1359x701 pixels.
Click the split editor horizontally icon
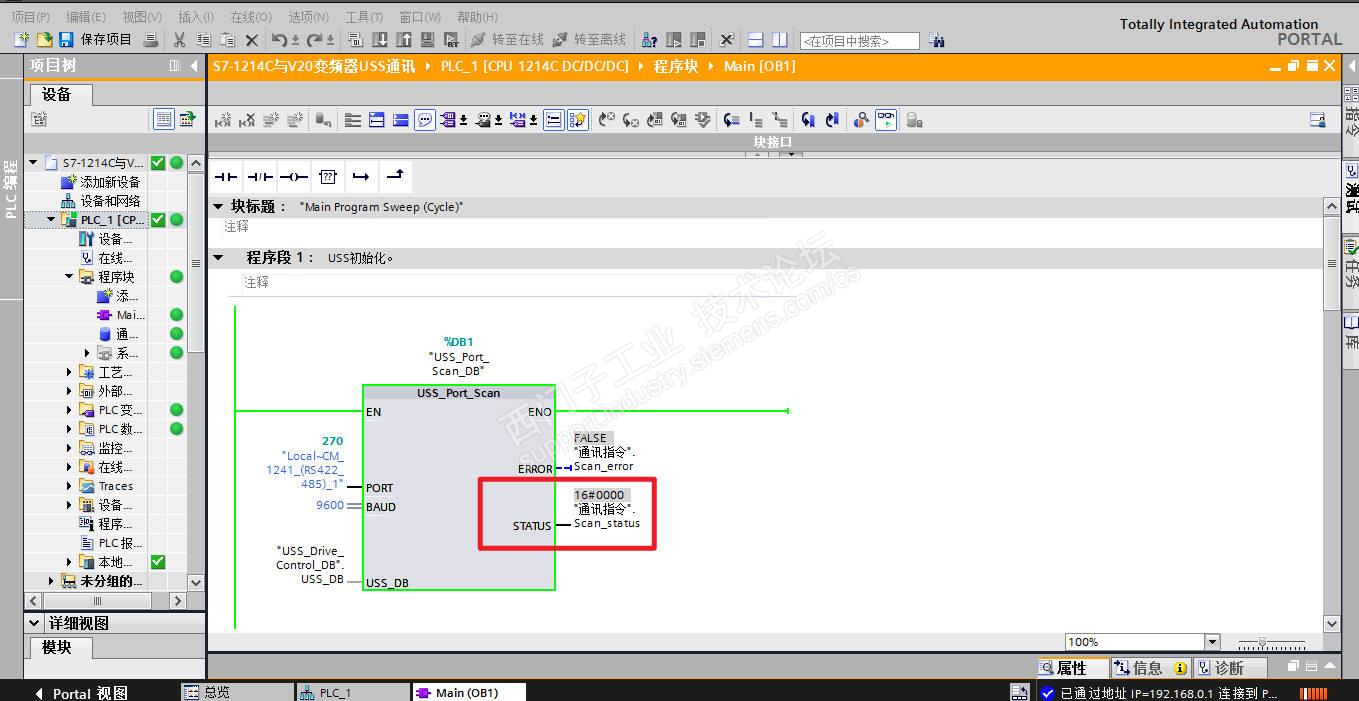point(756,40)
